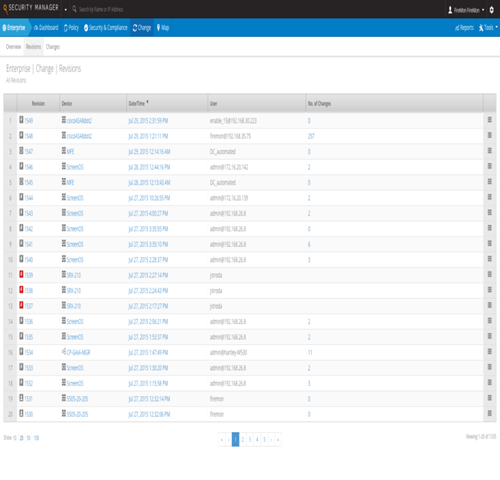This screenshot has height=480, width=500.
Task: Click revision icon beside 1546
Action: 21,166
